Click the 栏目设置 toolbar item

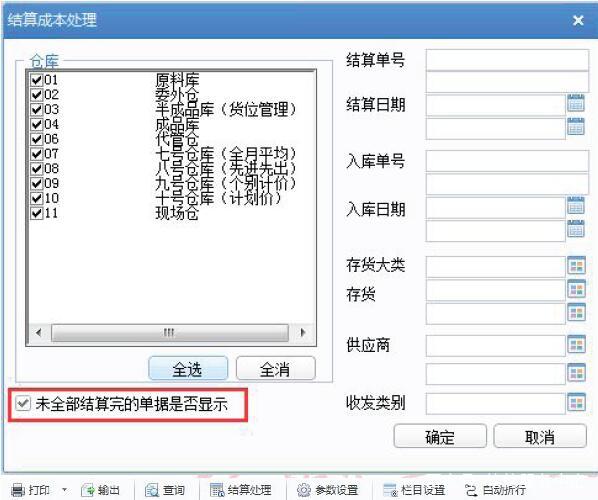[x=414, y=490]
